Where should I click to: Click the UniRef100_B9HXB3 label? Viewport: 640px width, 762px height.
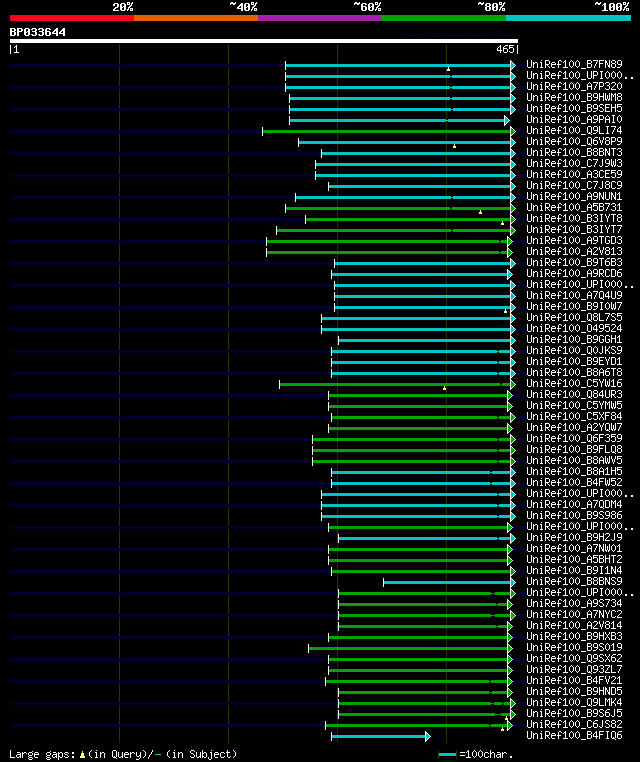click(574, 637)
